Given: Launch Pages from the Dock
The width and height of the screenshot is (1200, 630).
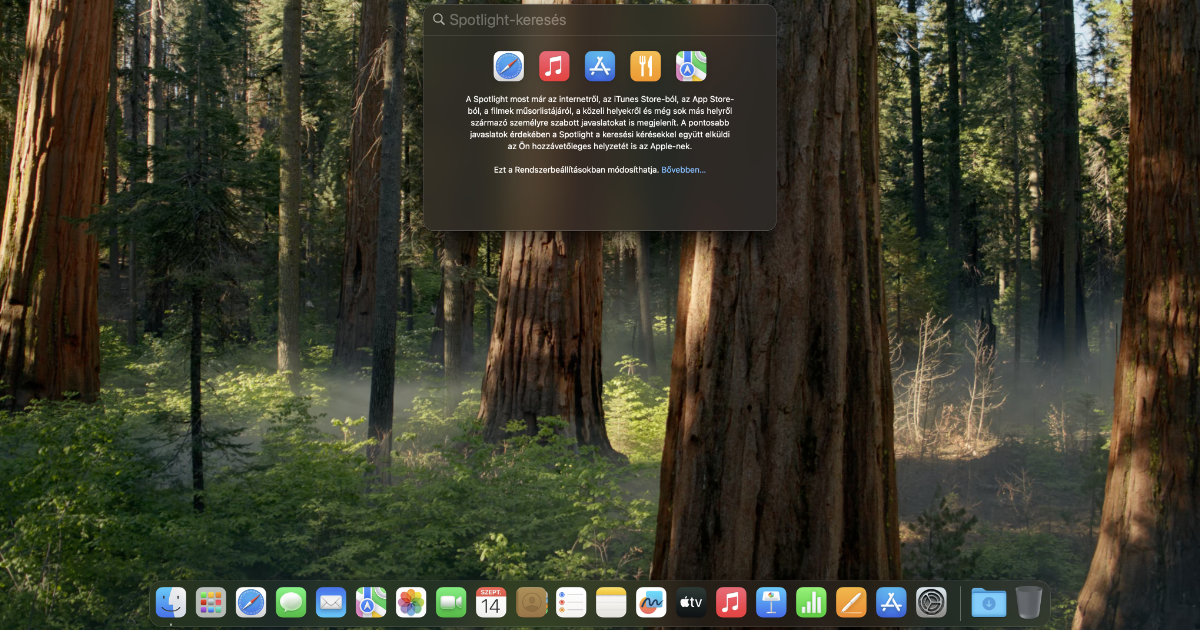Looking at the screenshot, I should click(x=851, y=602).
